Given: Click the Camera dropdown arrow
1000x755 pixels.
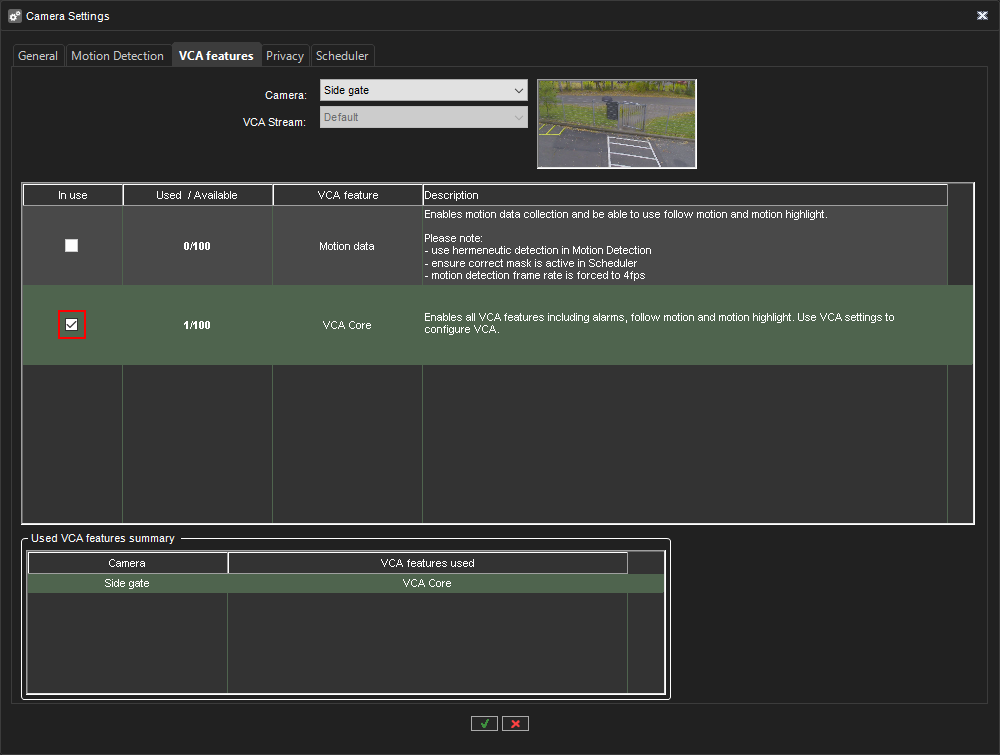Looking at the screenshot, I should click(519, 90).
